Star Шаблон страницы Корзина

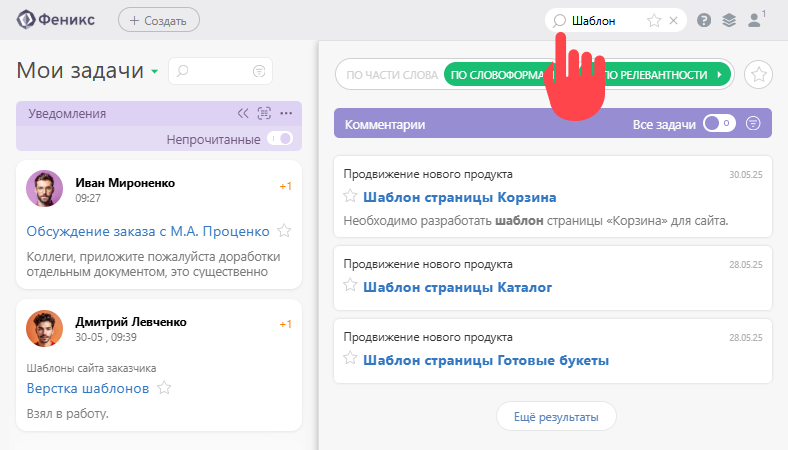tap(350, 196)
